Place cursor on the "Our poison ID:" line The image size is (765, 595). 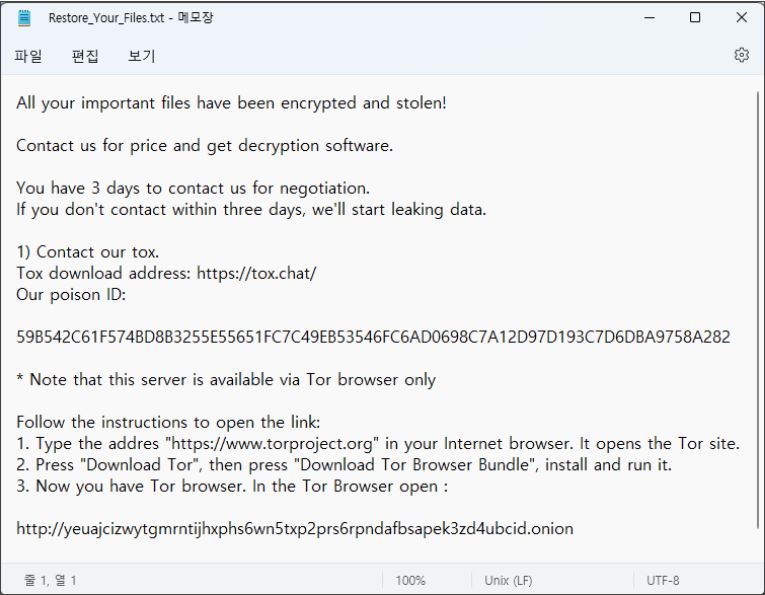tap(71, 295)
